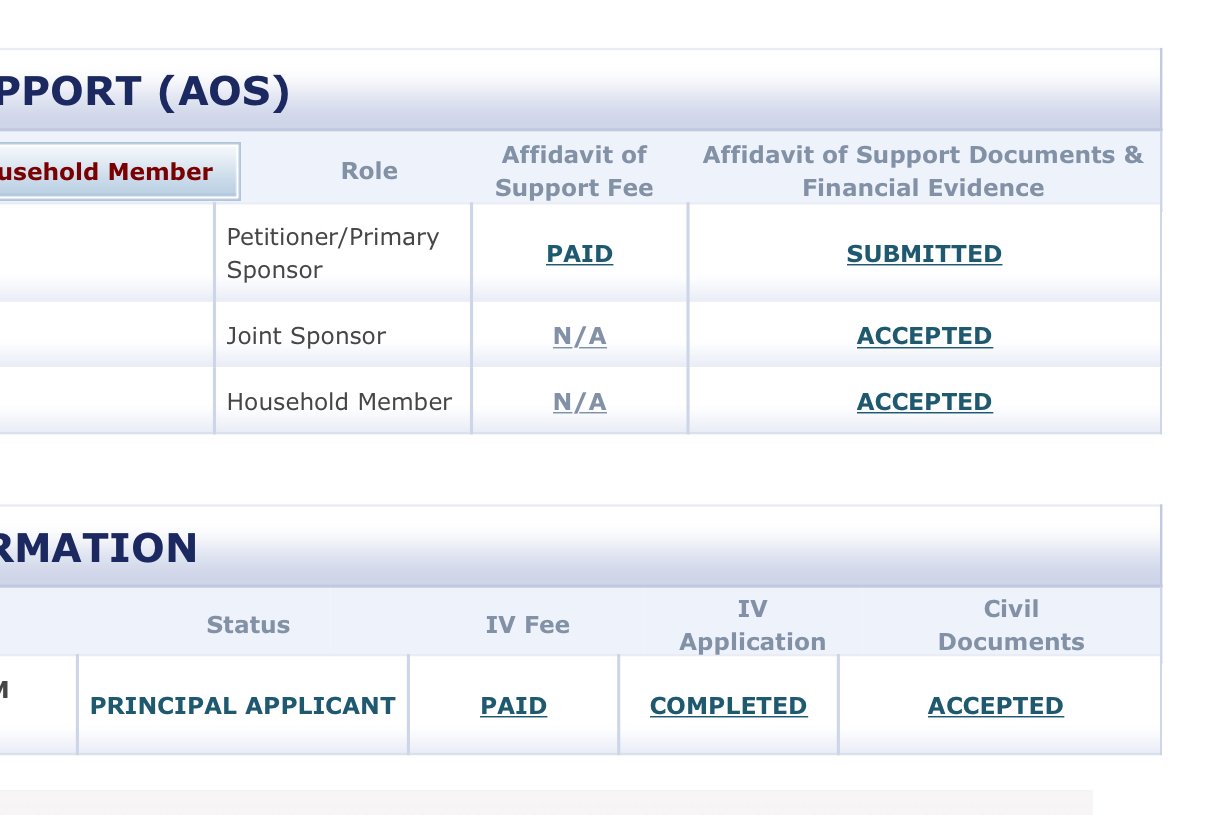The image size is (1227, 815).
Task: Open the Petitioner's PAID Affidavit of Support Fee link
Action: (x=579, y=254)
